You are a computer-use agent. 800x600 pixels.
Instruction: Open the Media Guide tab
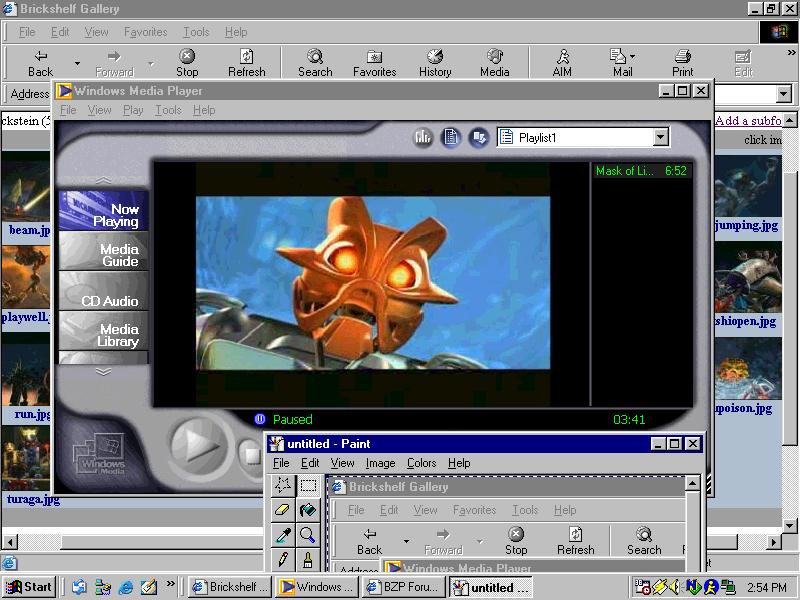(x=104, y=251)
